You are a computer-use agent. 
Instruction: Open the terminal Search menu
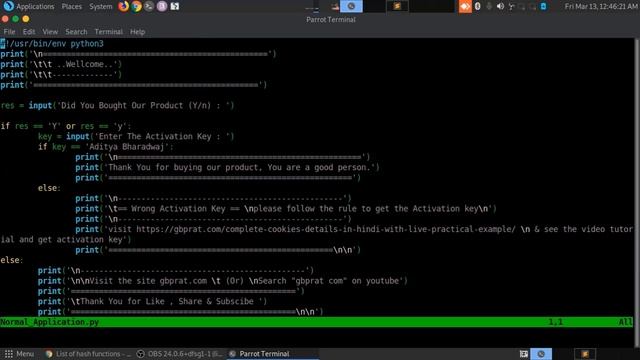point(76,31)
